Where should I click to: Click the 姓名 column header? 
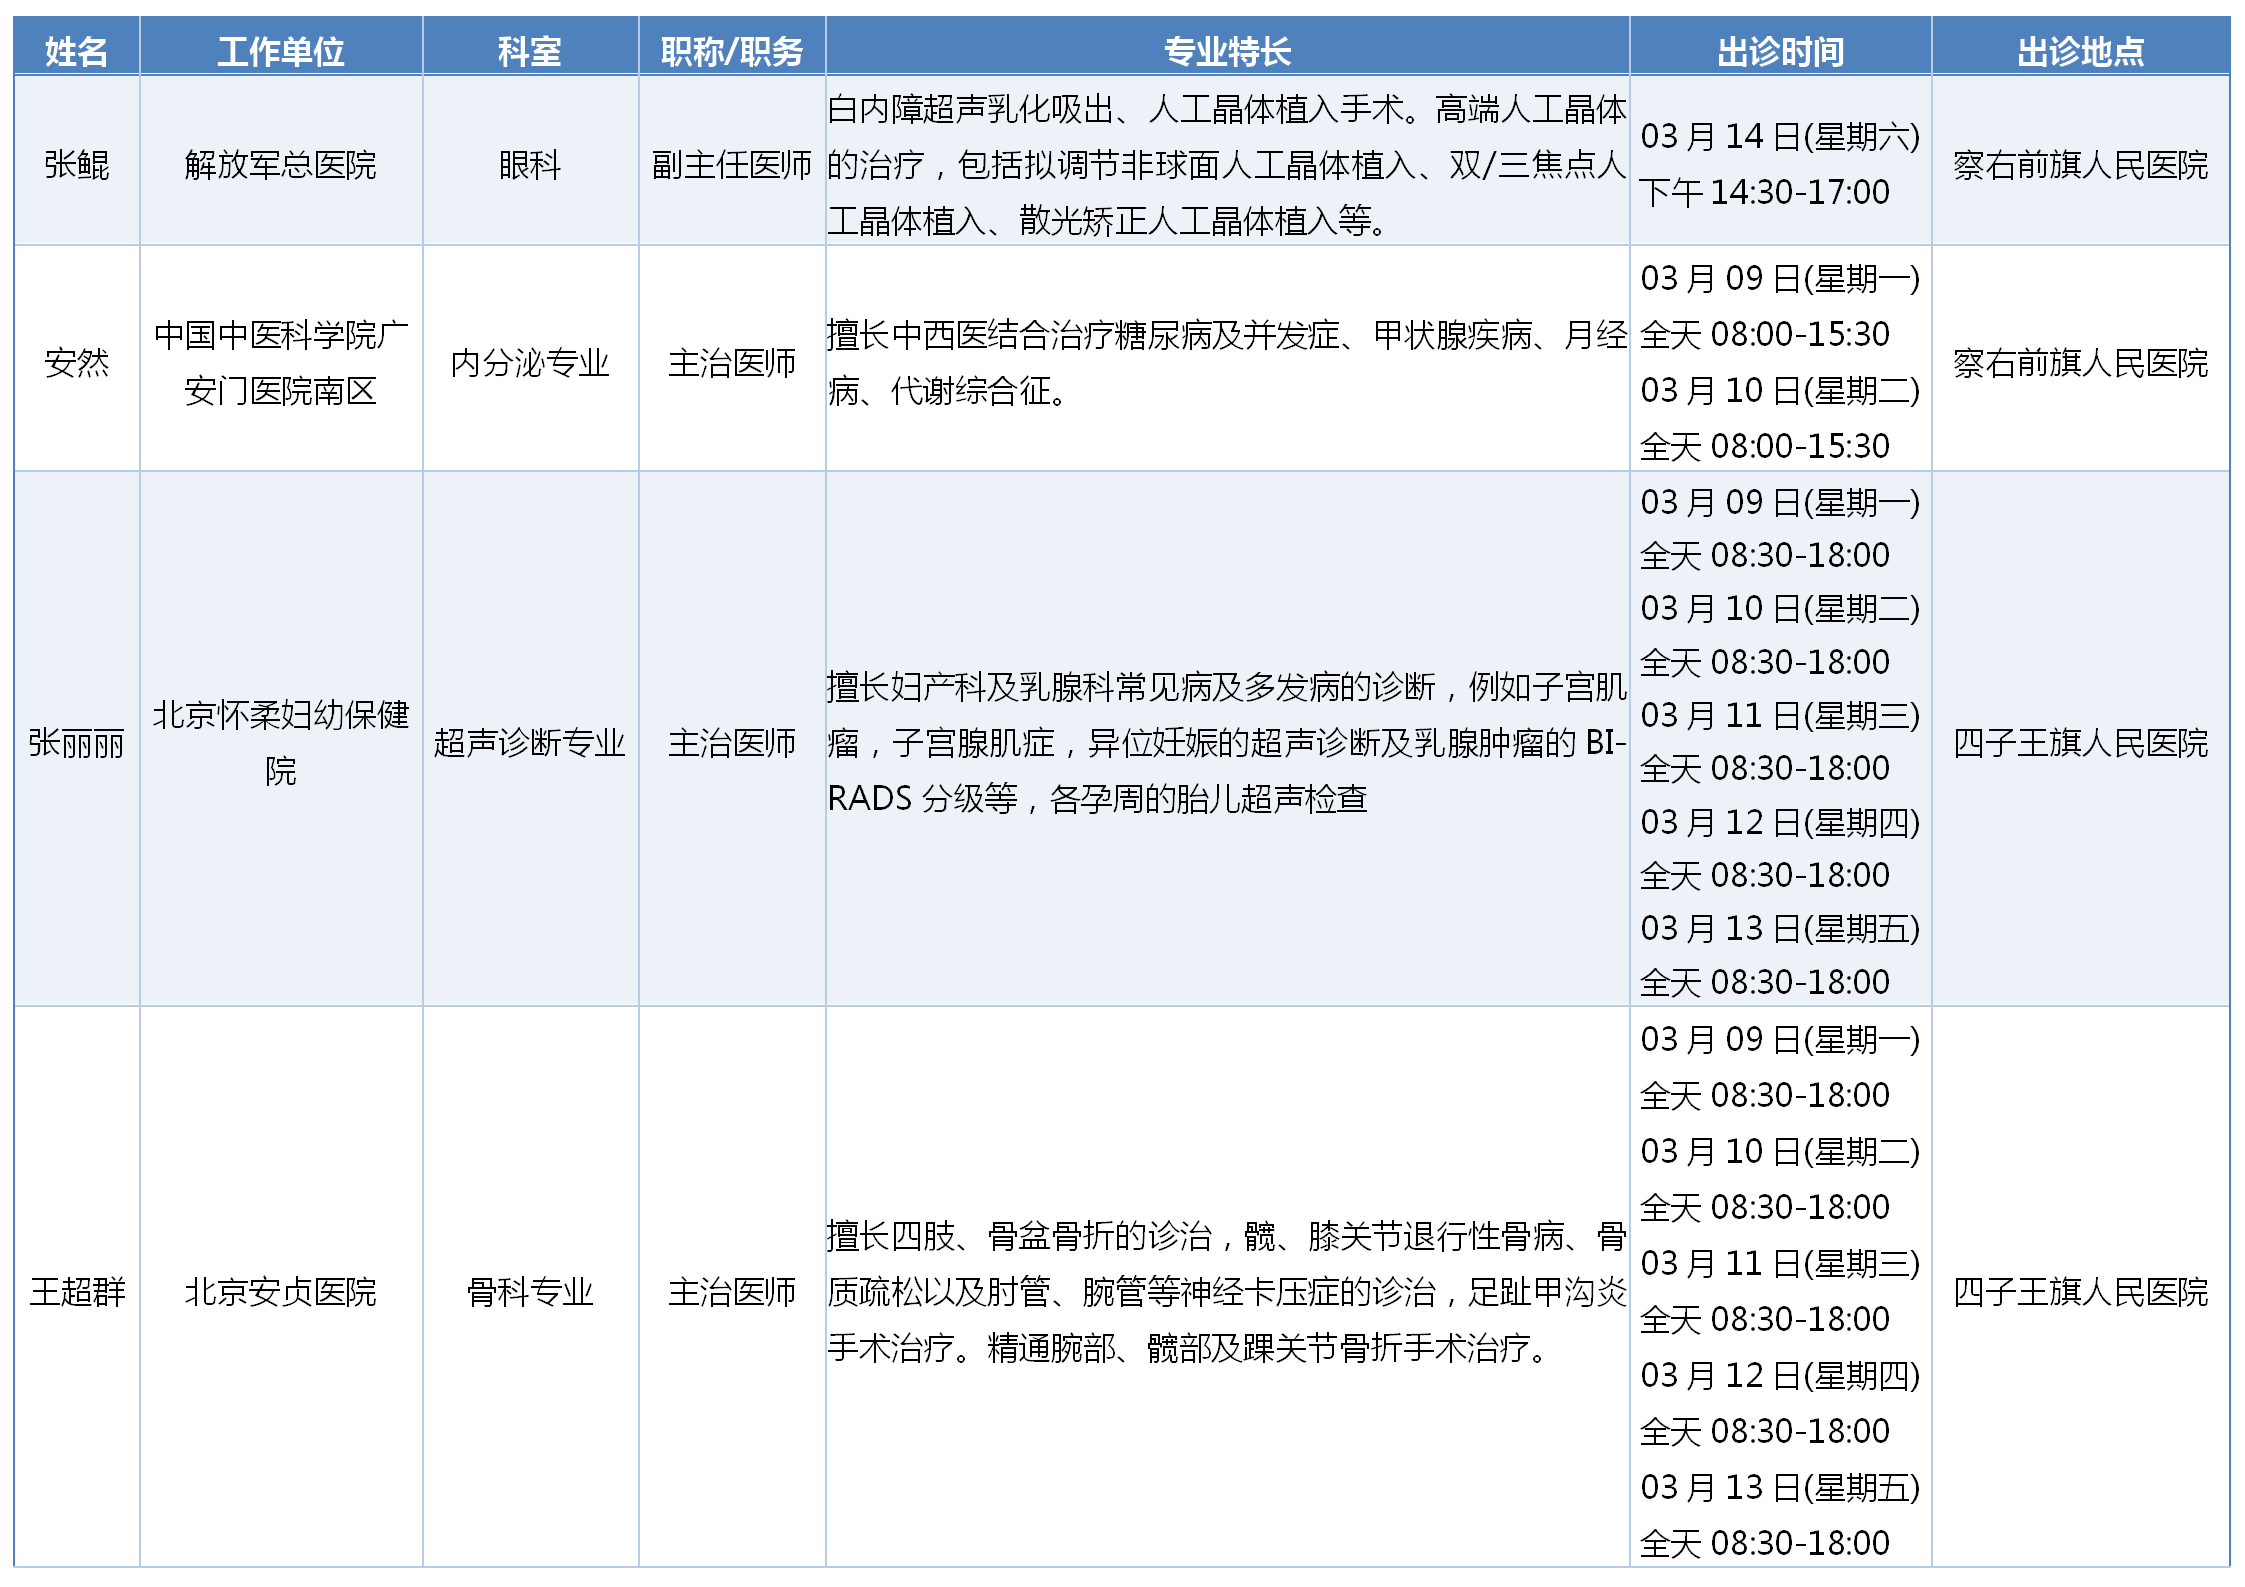(x=76, y=51)
